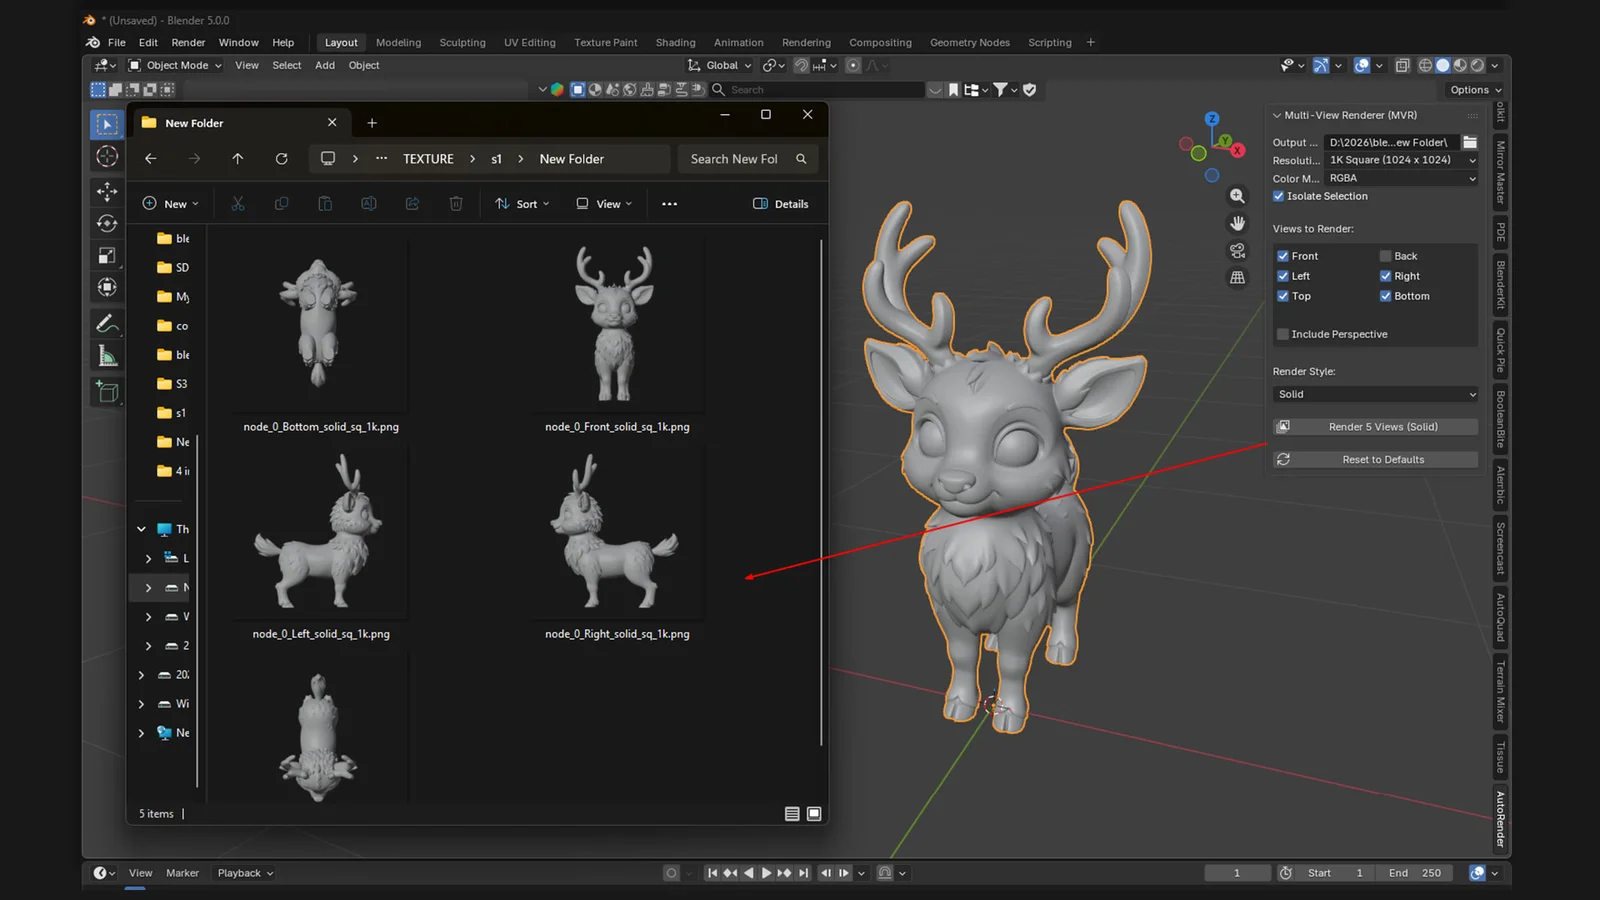Open the node_0_Front_solid_sq_1k.png thumbnail

615,325
